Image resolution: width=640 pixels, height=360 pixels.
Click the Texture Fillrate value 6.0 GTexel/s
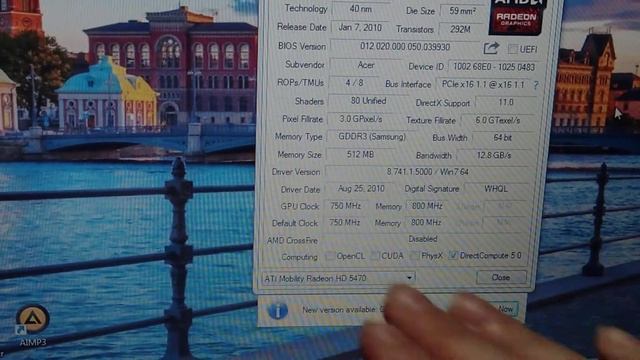(x=498, y=120)
